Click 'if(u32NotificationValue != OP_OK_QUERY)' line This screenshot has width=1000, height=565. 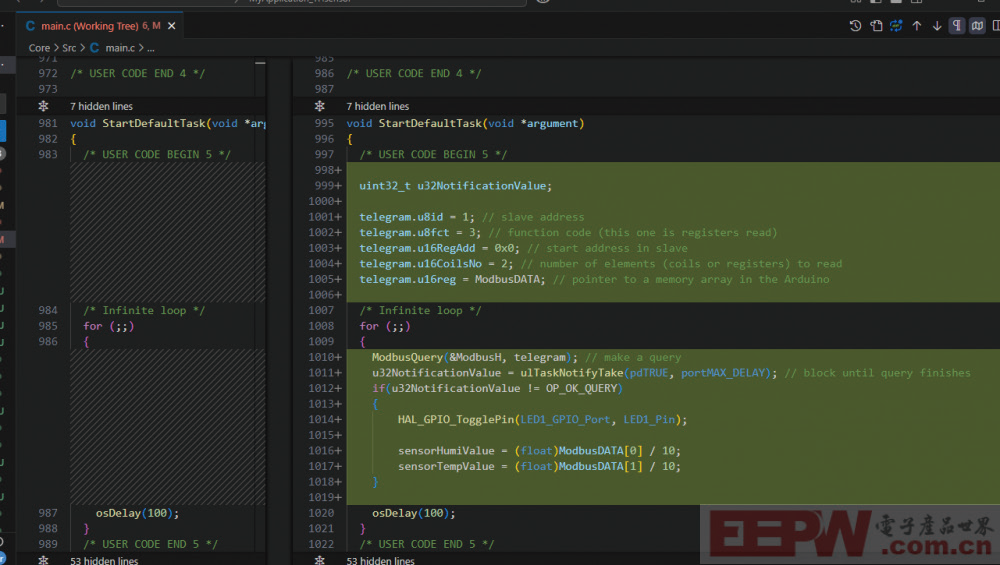click(x=497, y=388)
